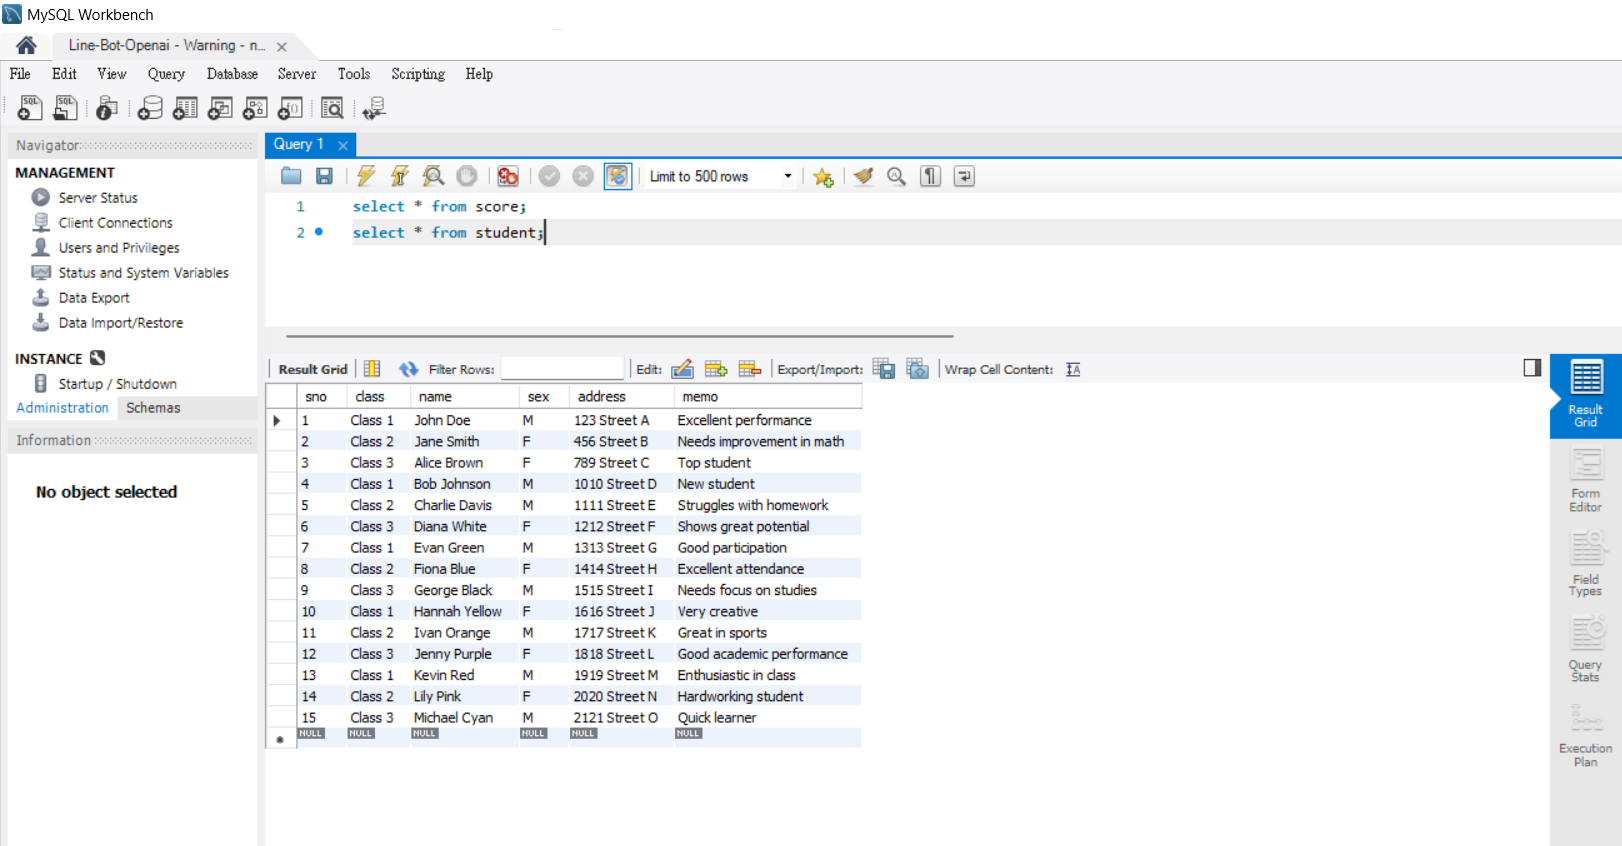This screenshot has width=1622, height=846.
Task: Open Client Connections in navigator
Action: coord(115,223)
